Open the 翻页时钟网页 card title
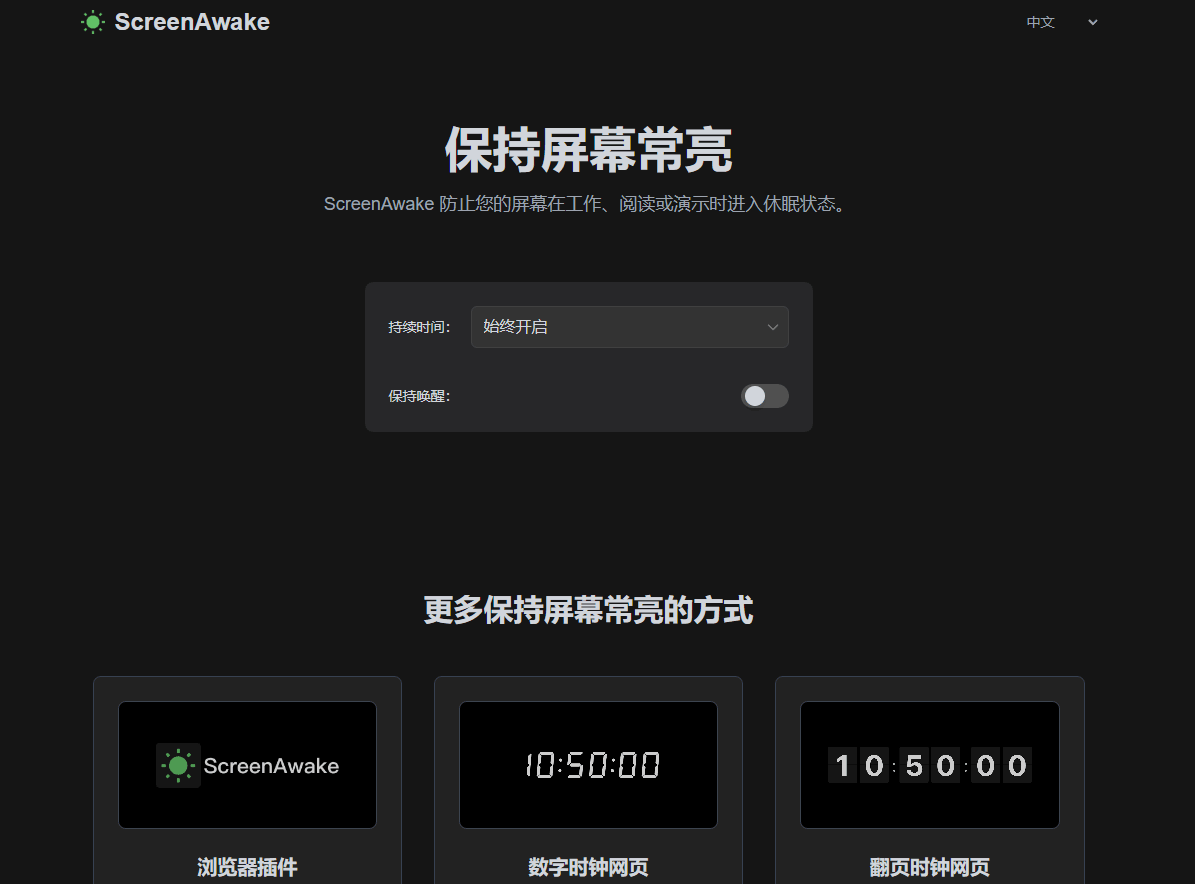This screenshot has width=1195, height=884. [929, 867]
